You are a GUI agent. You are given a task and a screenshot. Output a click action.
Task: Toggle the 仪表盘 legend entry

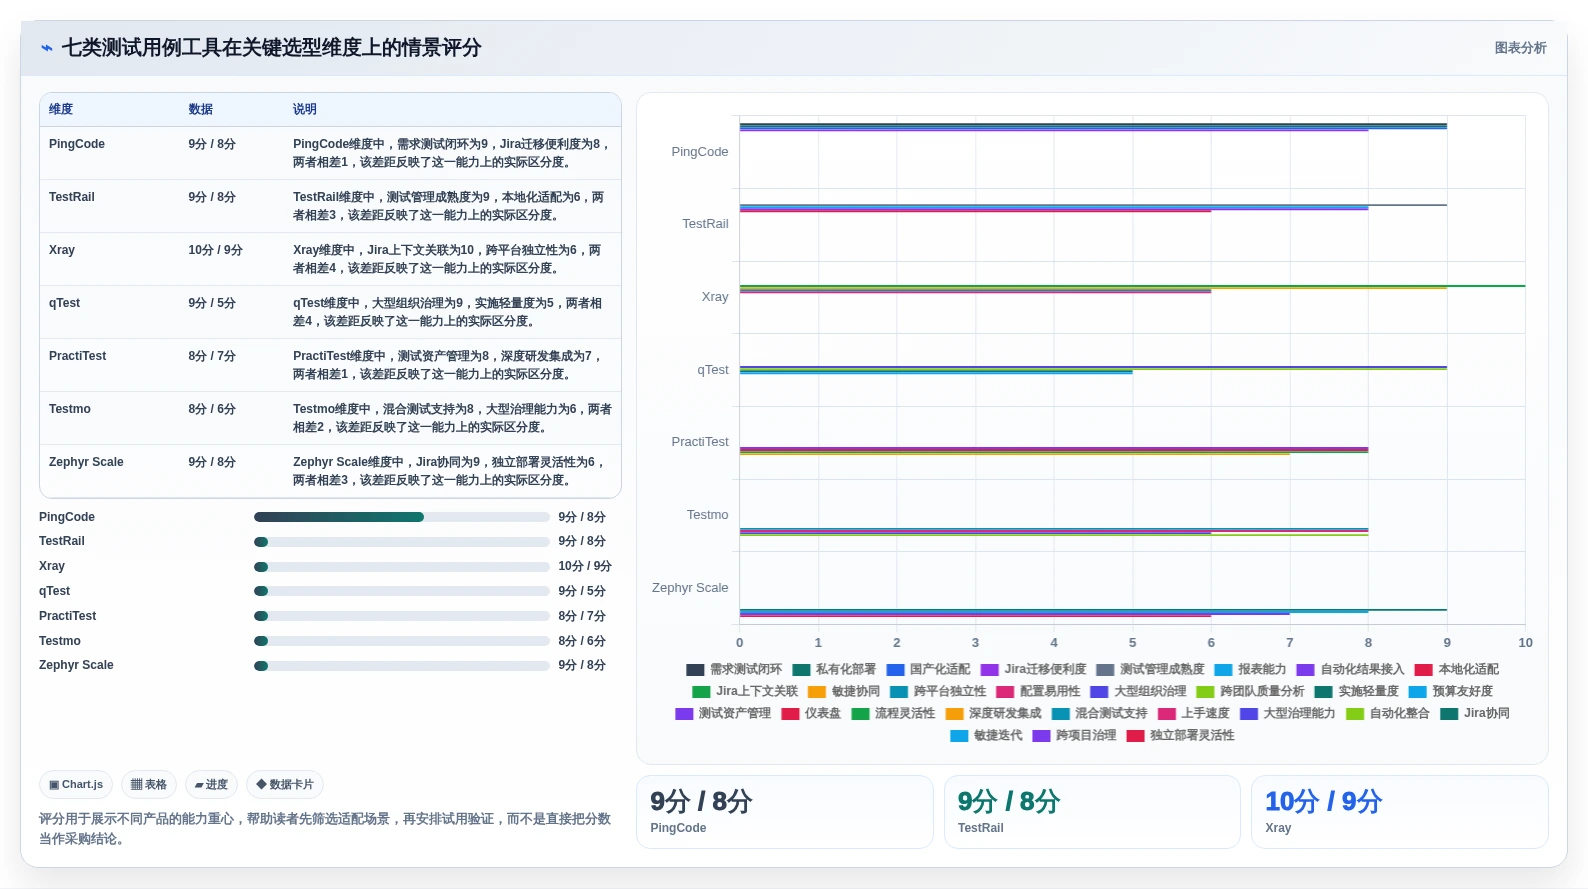coord(811,714)
